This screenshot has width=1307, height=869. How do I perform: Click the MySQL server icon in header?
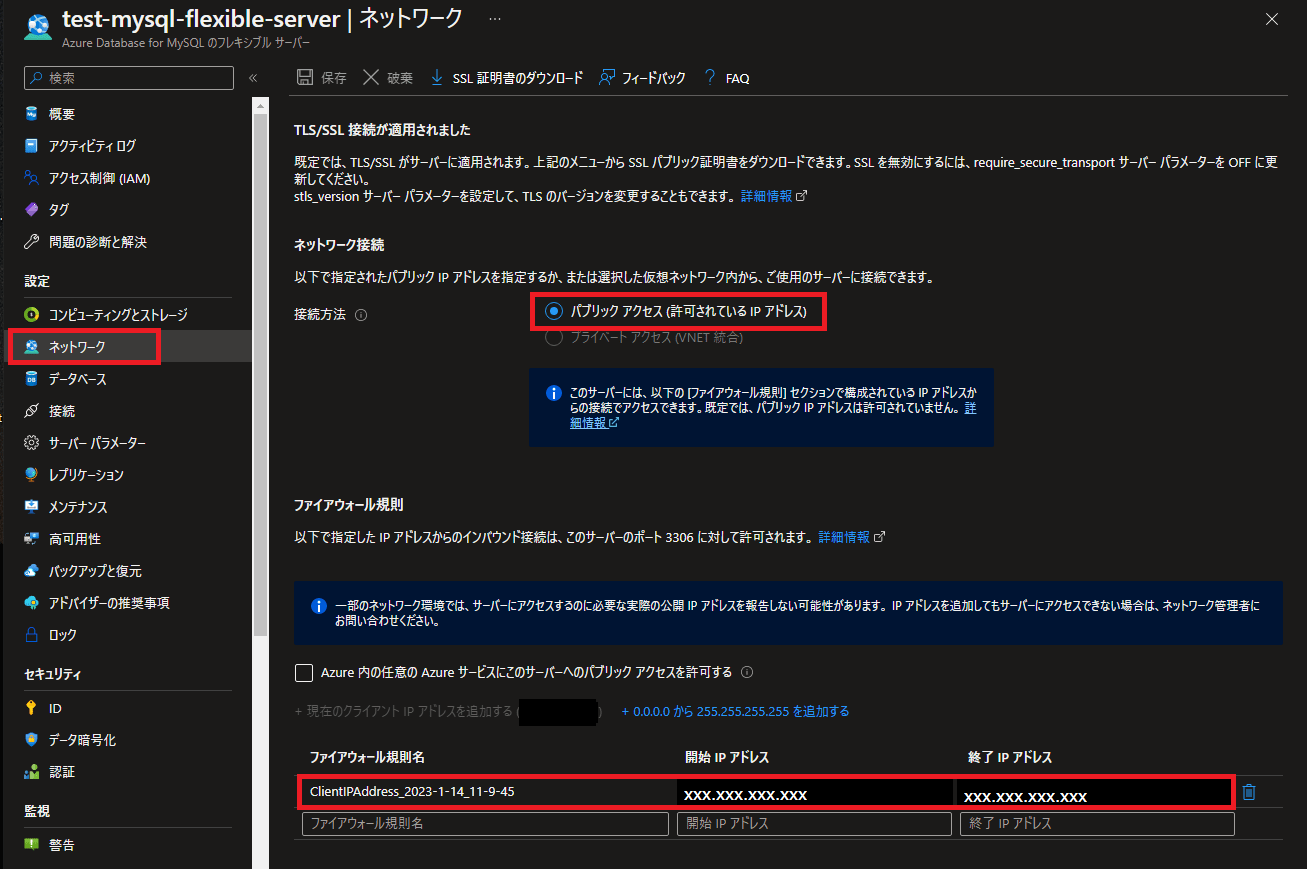(37, 26)
